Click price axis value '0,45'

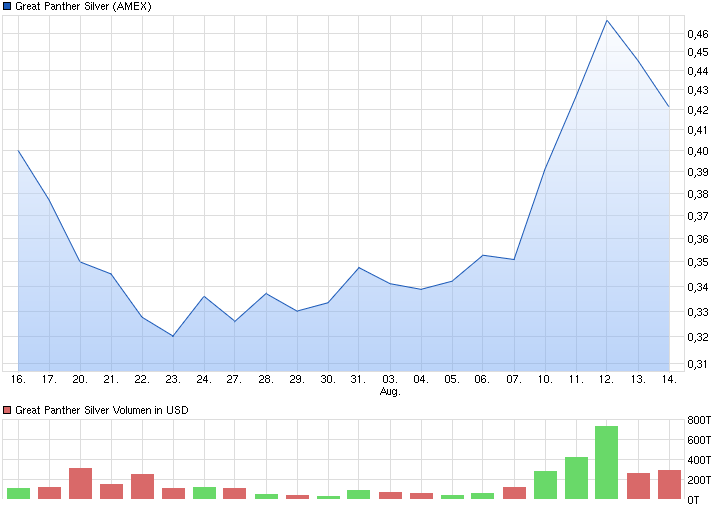click(x=698, y=52)
